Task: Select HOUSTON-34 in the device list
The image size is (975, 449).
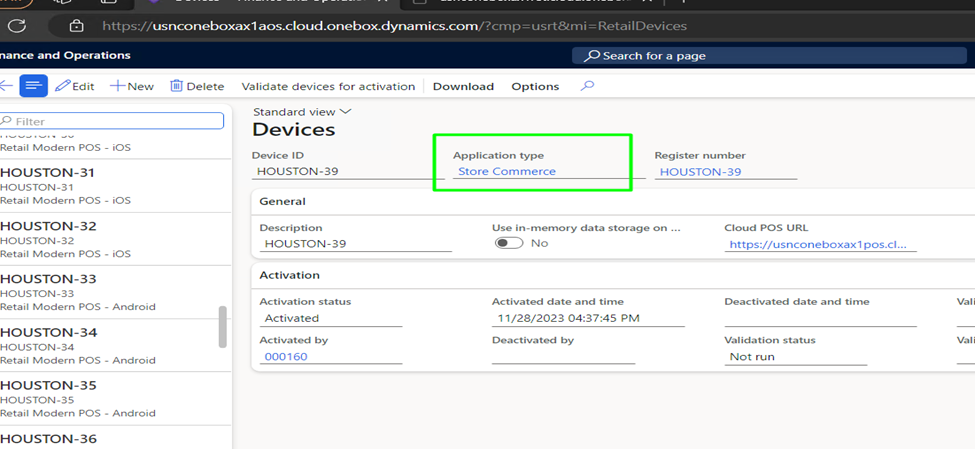Action: [116, 346]
